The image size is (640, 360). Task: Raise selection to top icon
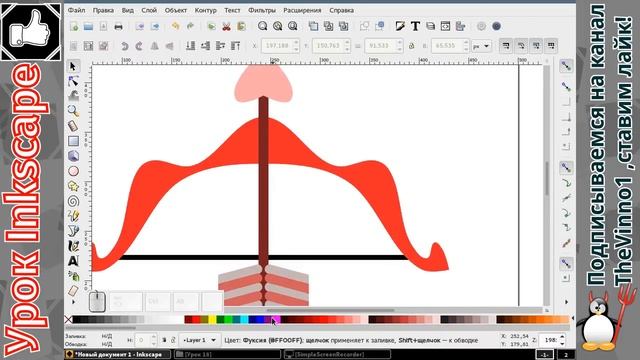point(236,46)
